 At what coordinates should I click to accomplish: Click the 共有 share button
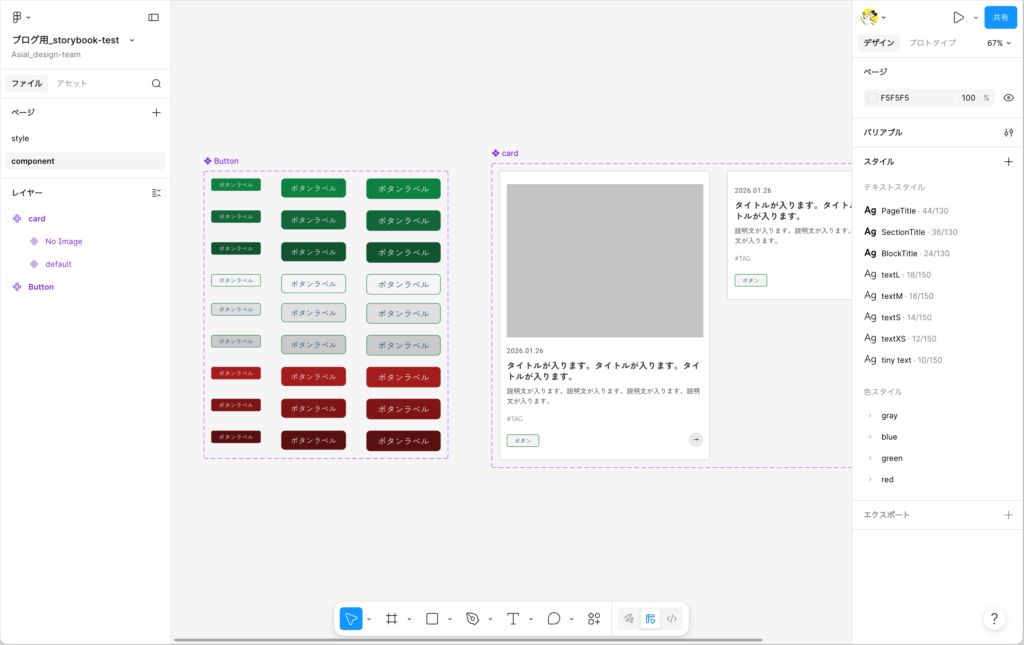[x=1000, y=18]
